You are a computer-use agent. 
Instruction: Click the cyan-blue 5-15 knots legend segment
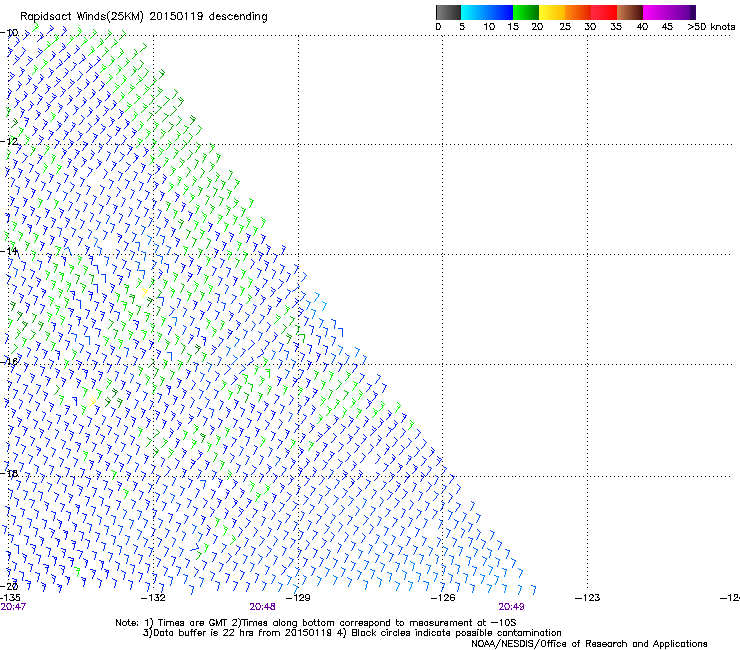[487, 12]
